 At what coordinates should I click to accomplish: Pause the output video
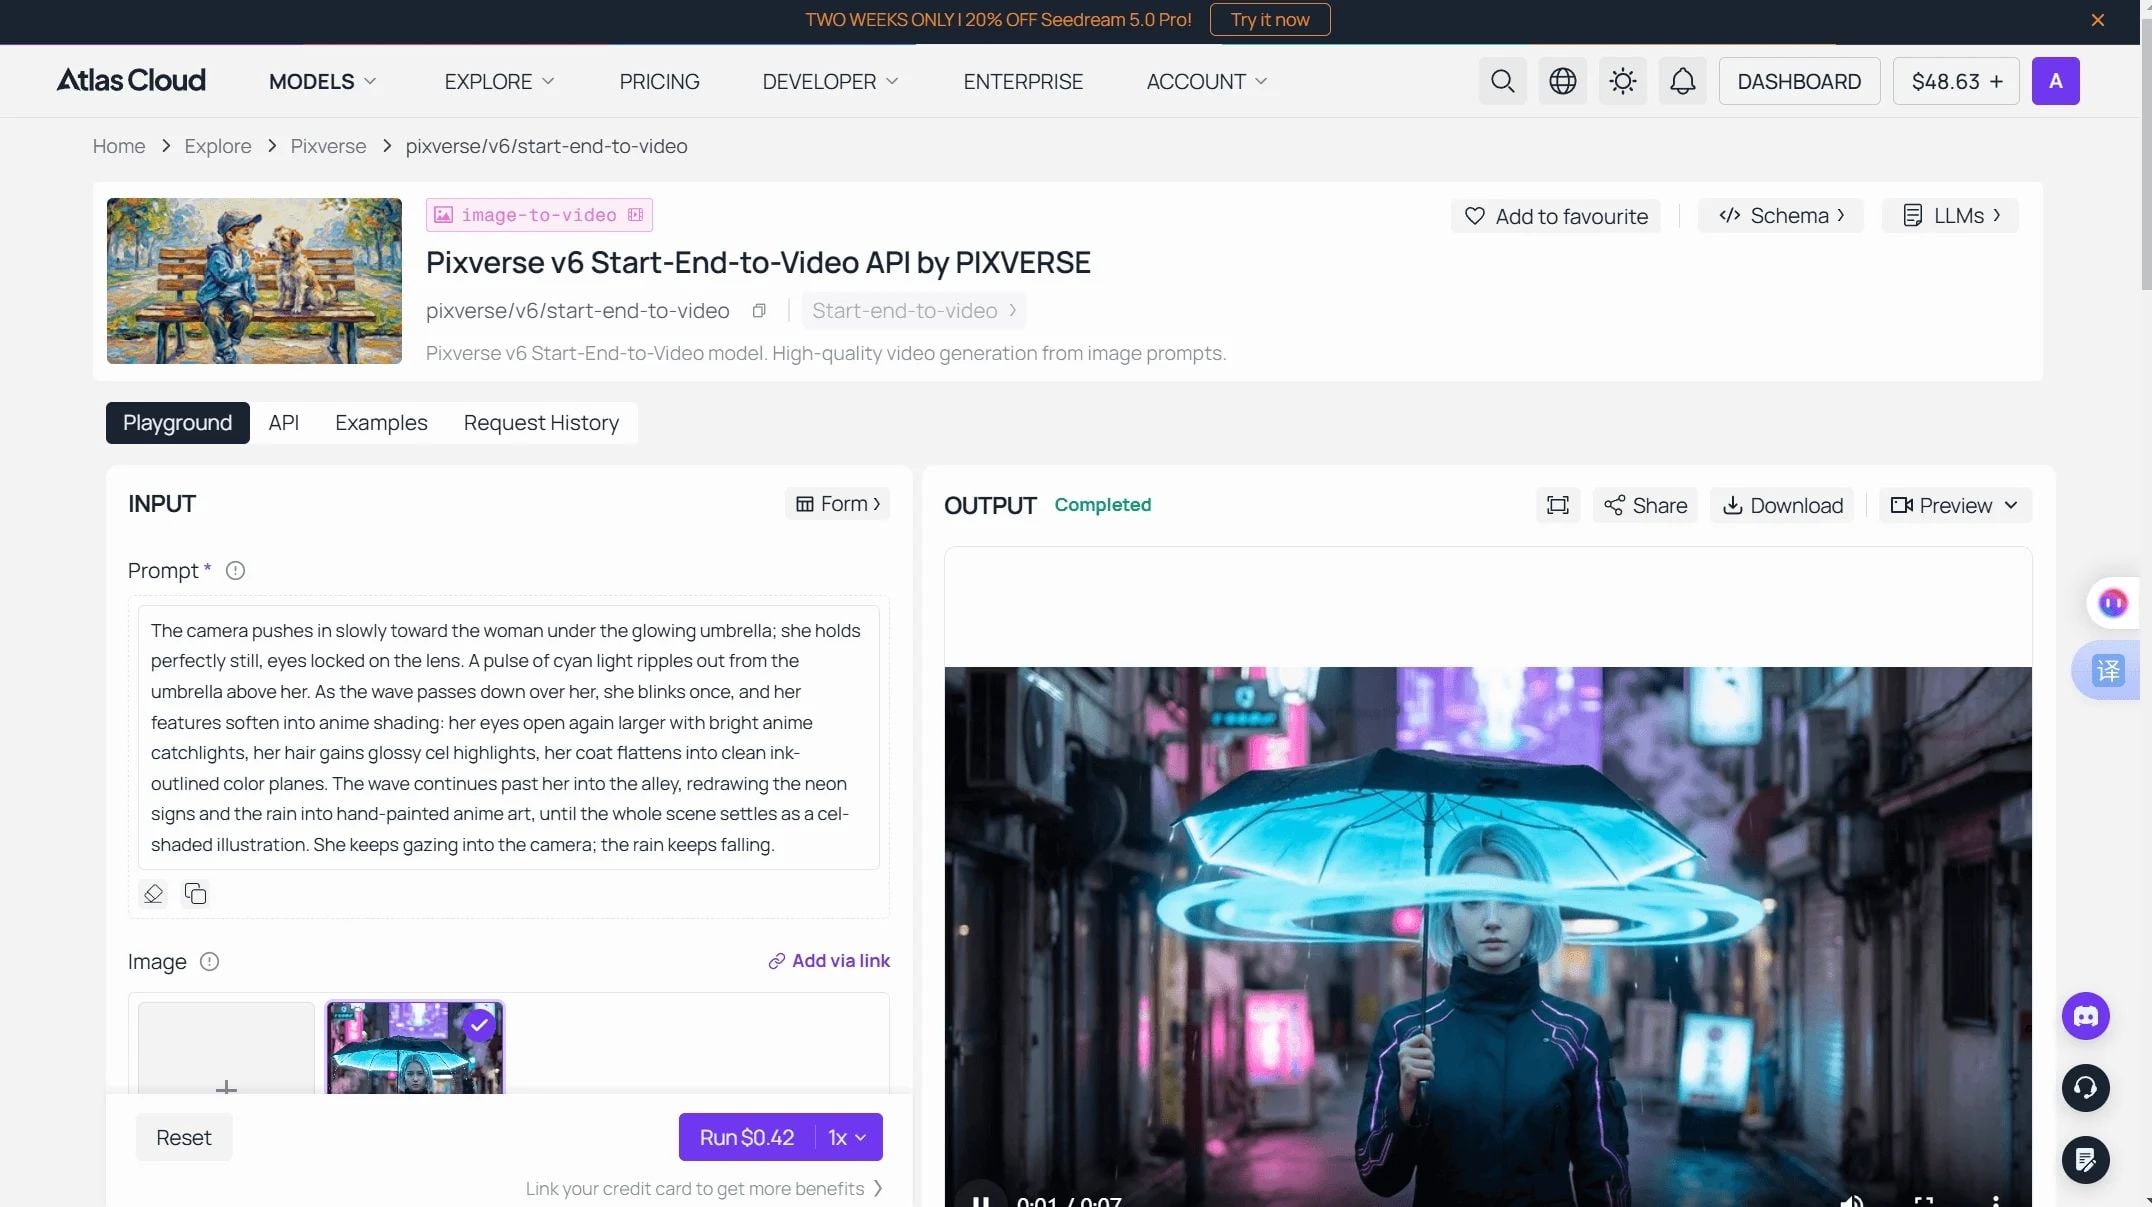click(x=980, y=1200)
